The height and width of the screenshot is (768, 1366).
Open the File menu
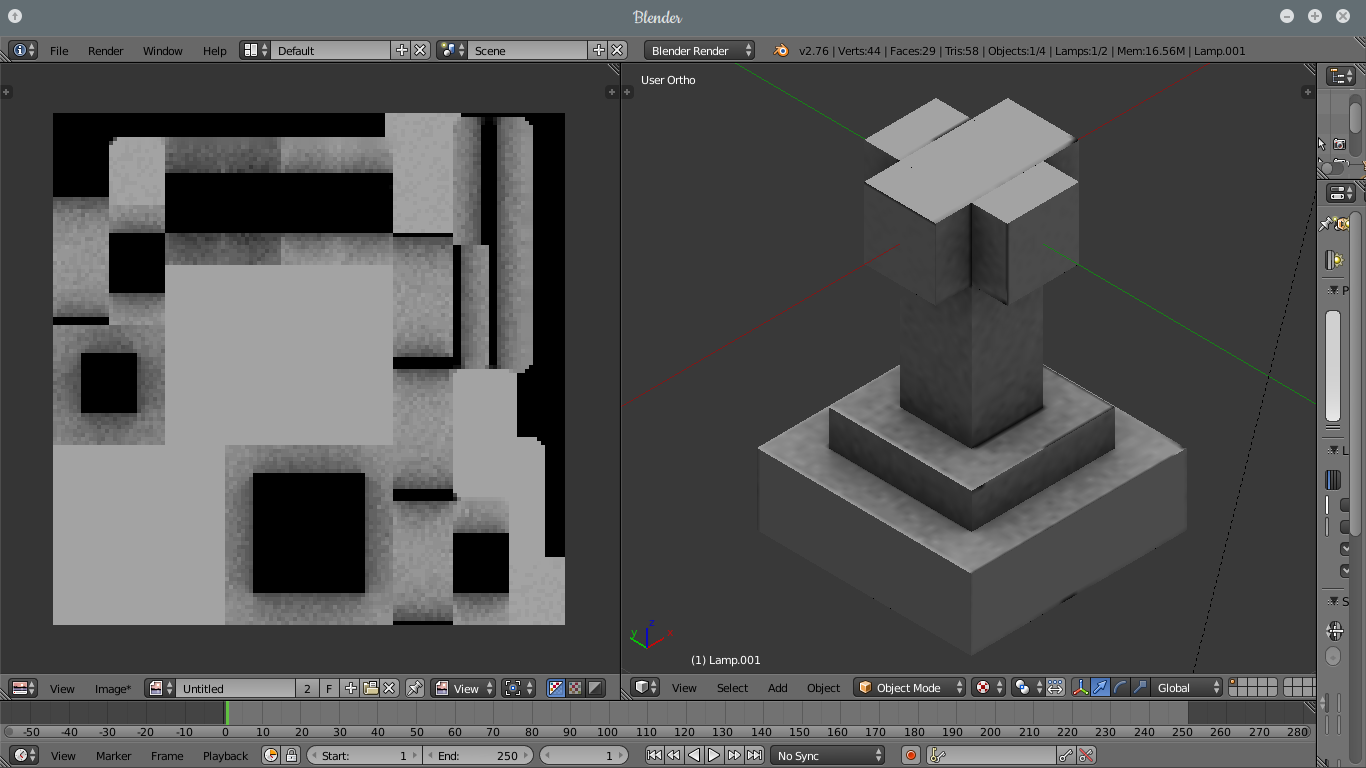[x=59, y=50]
